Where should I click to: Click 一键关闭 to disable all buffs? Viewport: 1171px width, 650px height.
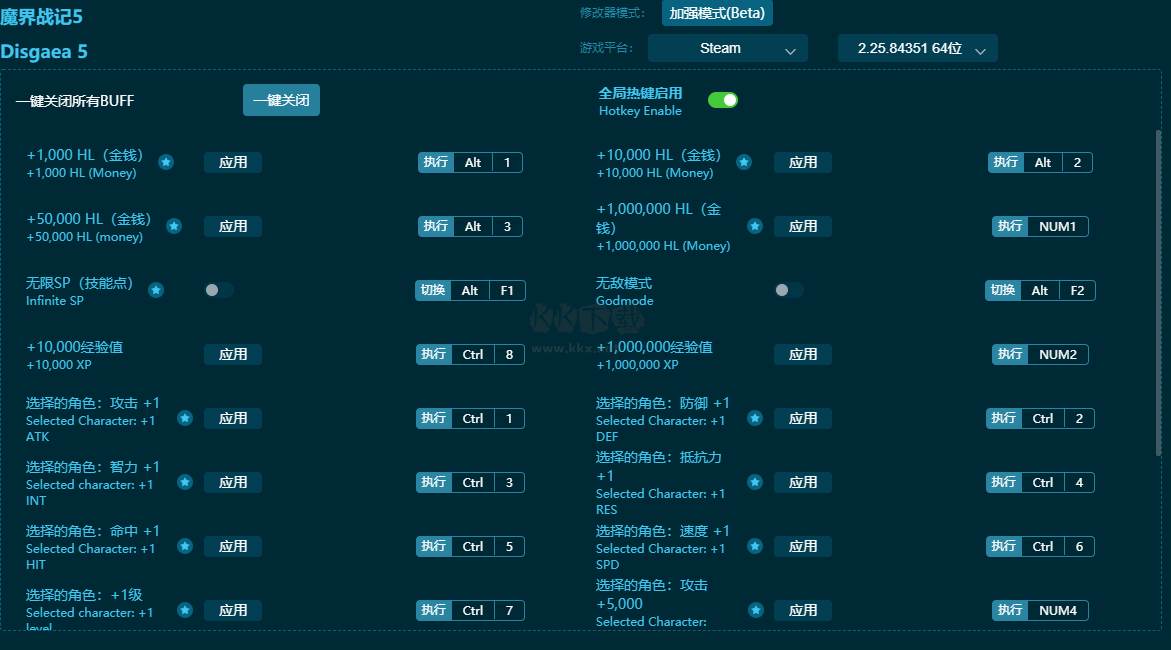[282, 100]
